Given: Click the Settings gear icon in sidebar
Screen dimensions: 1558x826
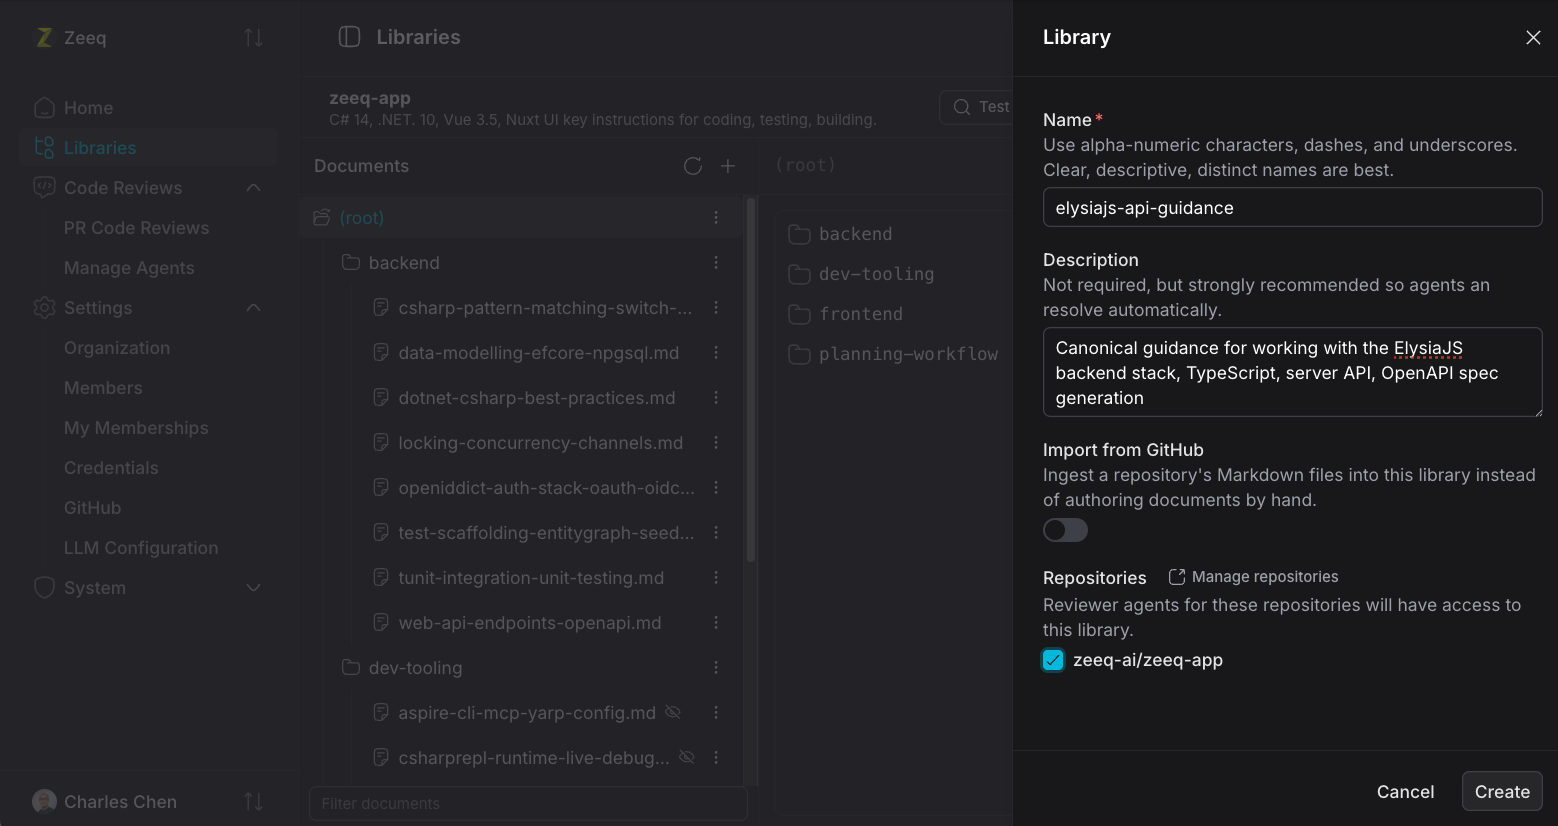Looking at the screenshot, I should coord(44,308).
